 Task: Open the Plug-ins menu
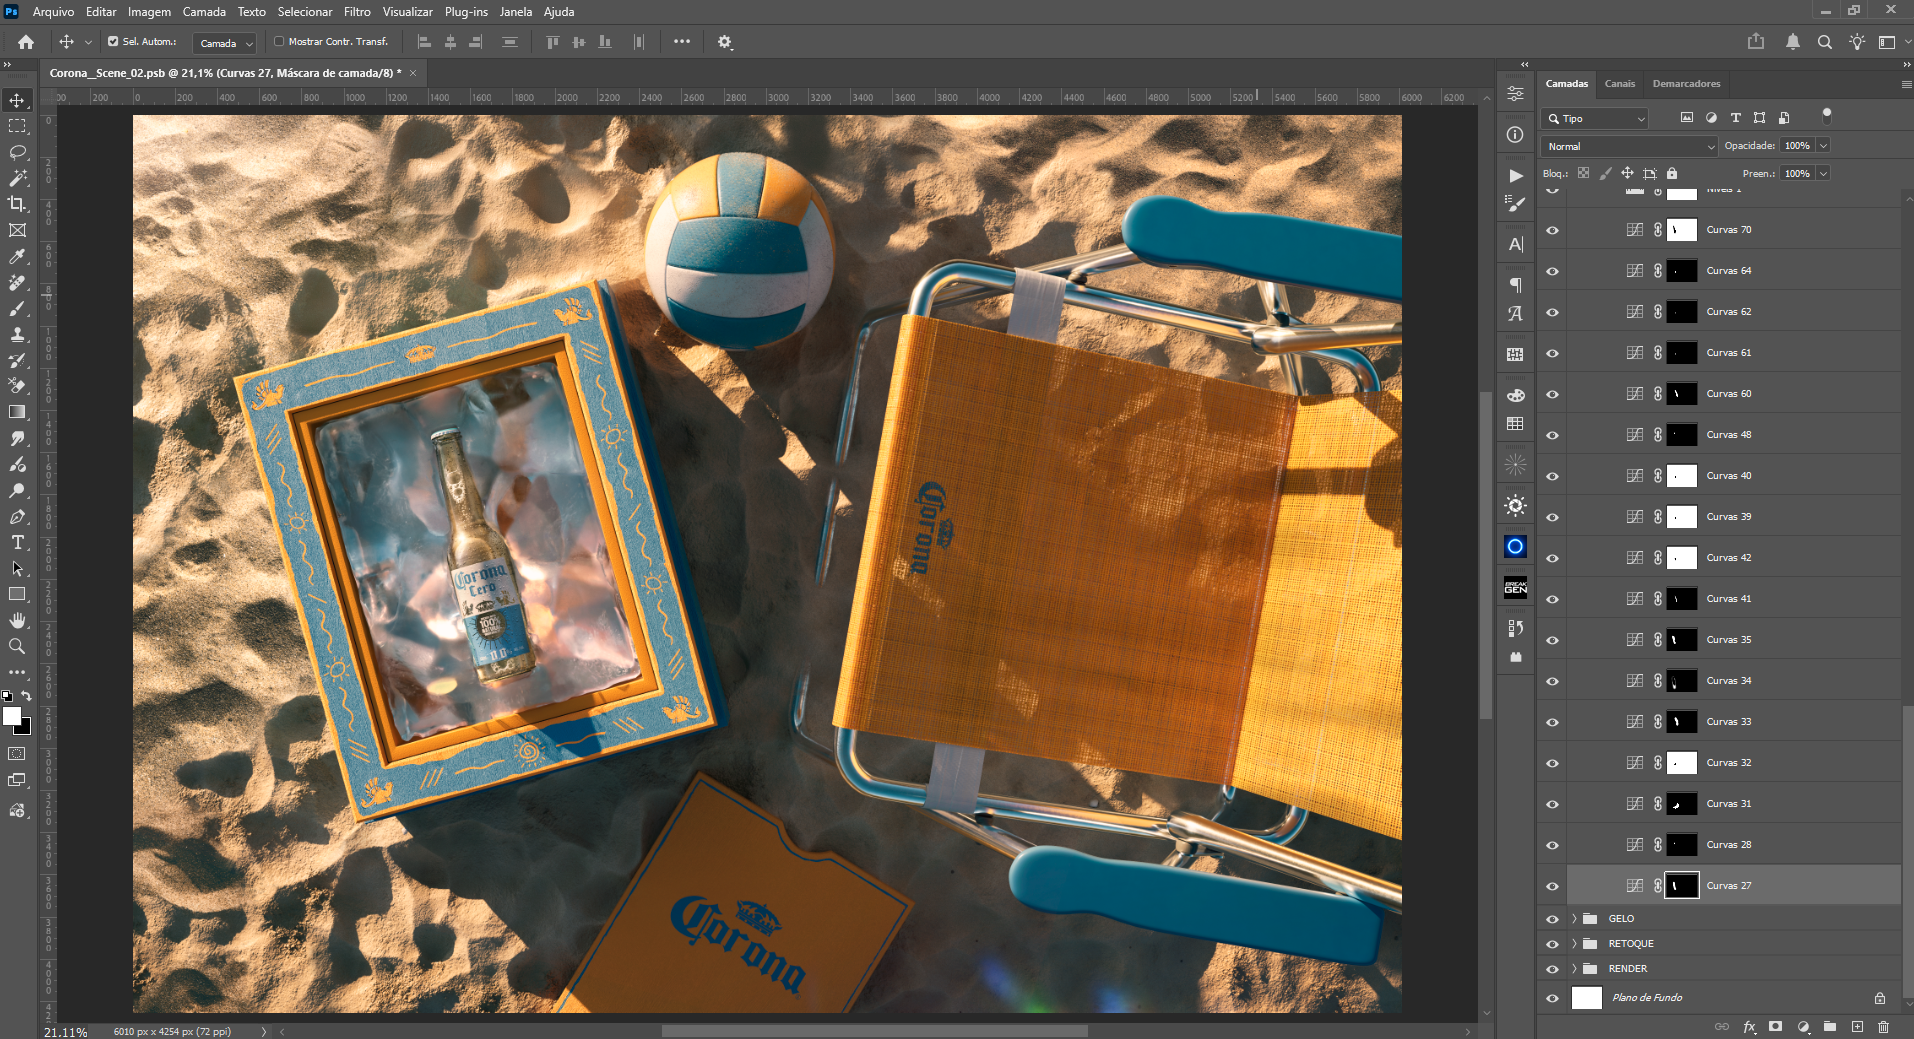click(x=466, y=12)
